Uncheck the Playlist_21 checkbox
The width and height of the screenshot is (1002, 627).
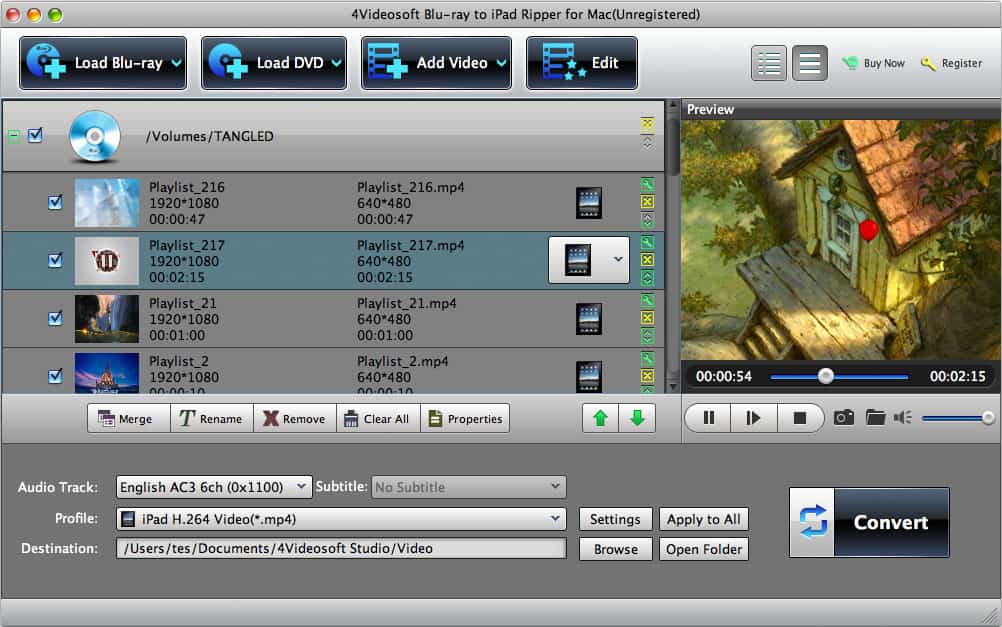[55, 318]
